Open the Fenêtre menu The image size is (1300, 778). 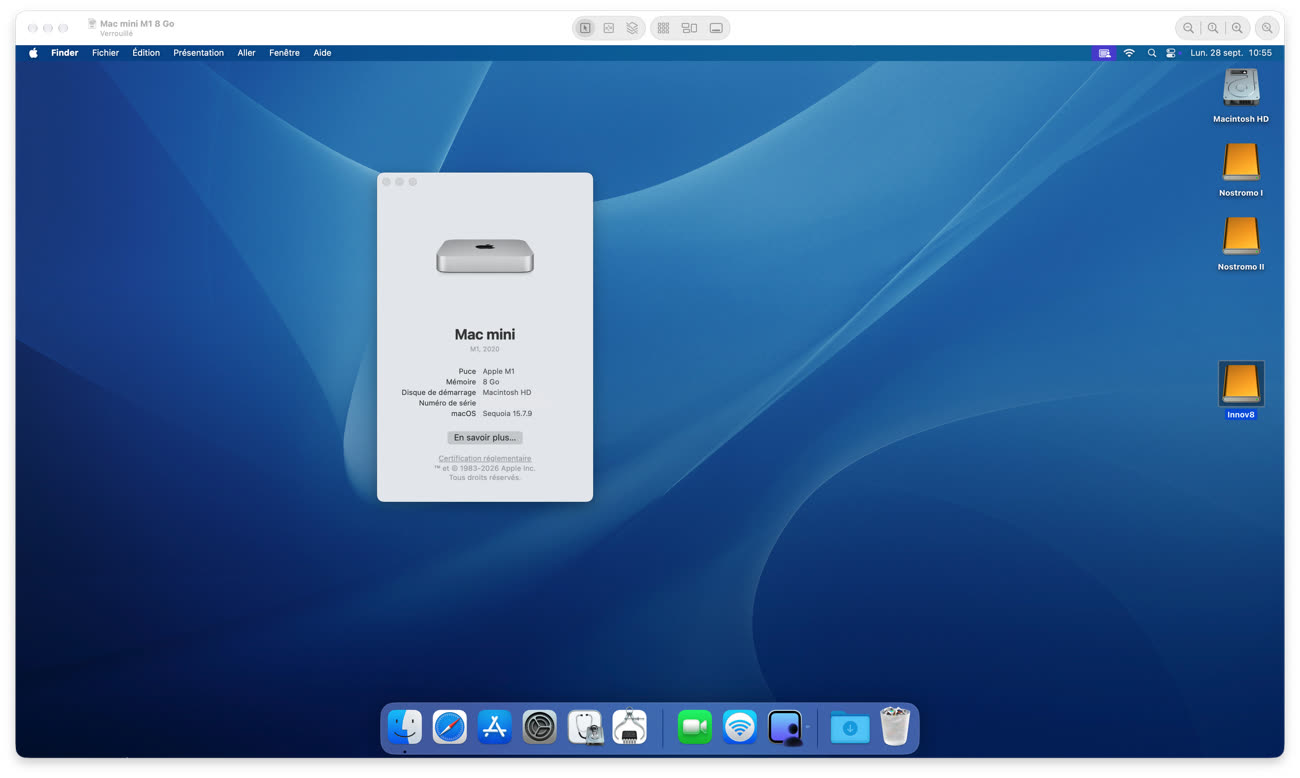coord(284,53)
